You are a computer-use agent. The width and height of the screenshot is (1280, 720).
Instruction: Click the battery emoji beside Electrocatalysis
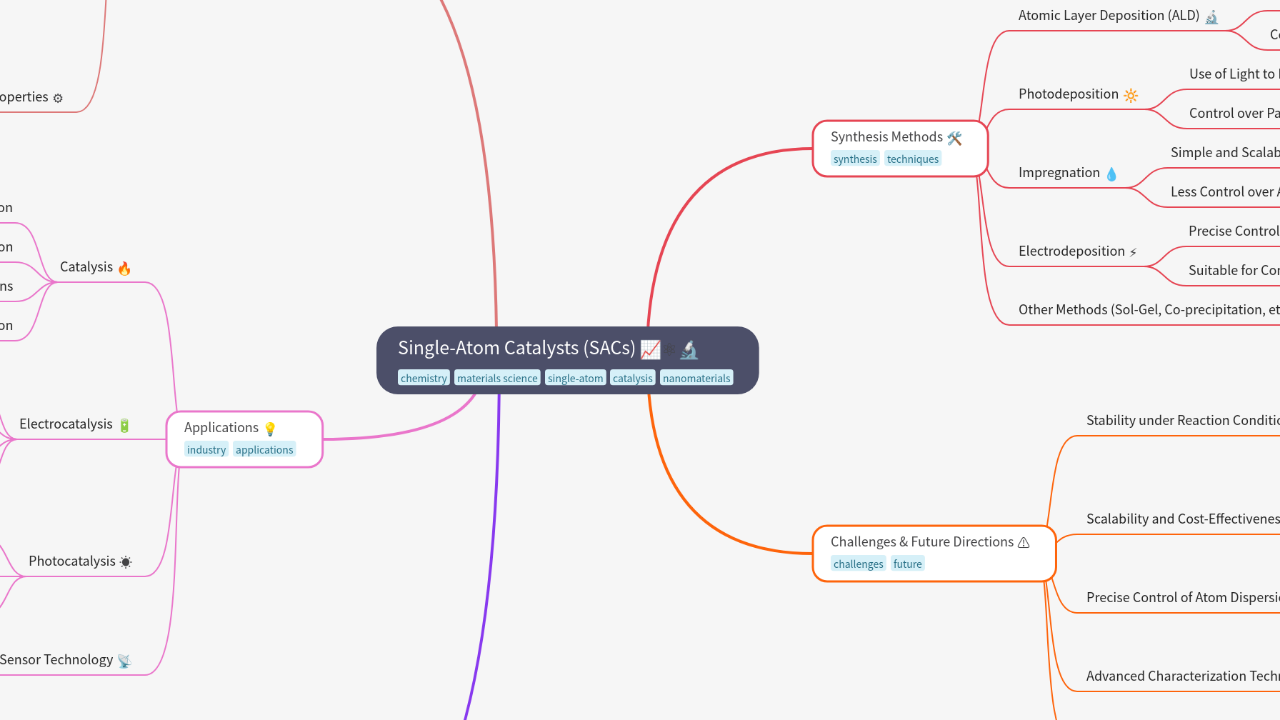pyautogui.click(x=124, y=425)
